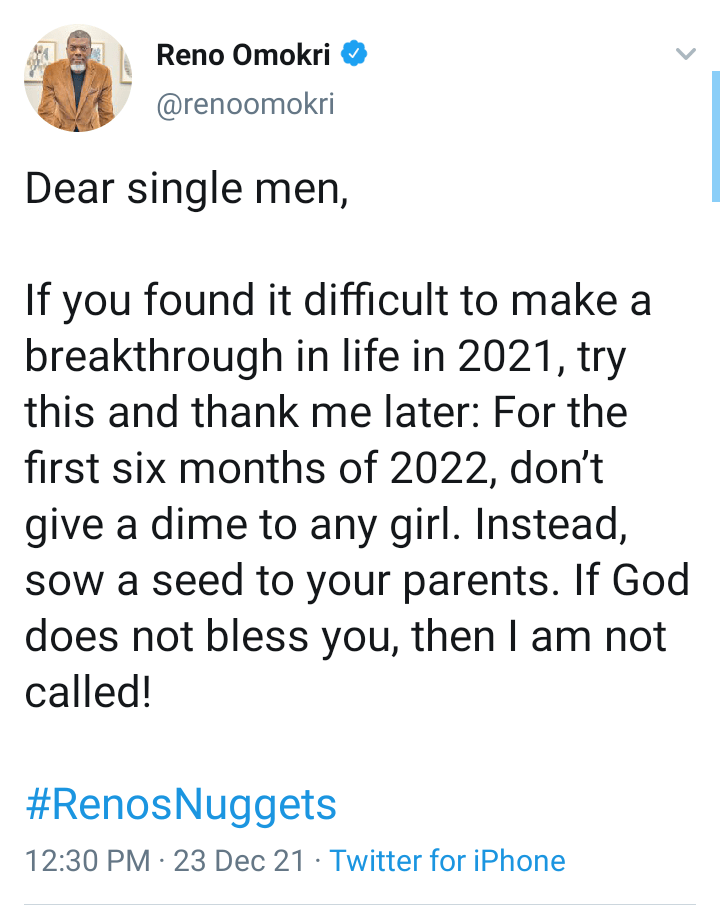Click the 12:30 PM timestamp
720x909 pixels.
tap(86, 861)
